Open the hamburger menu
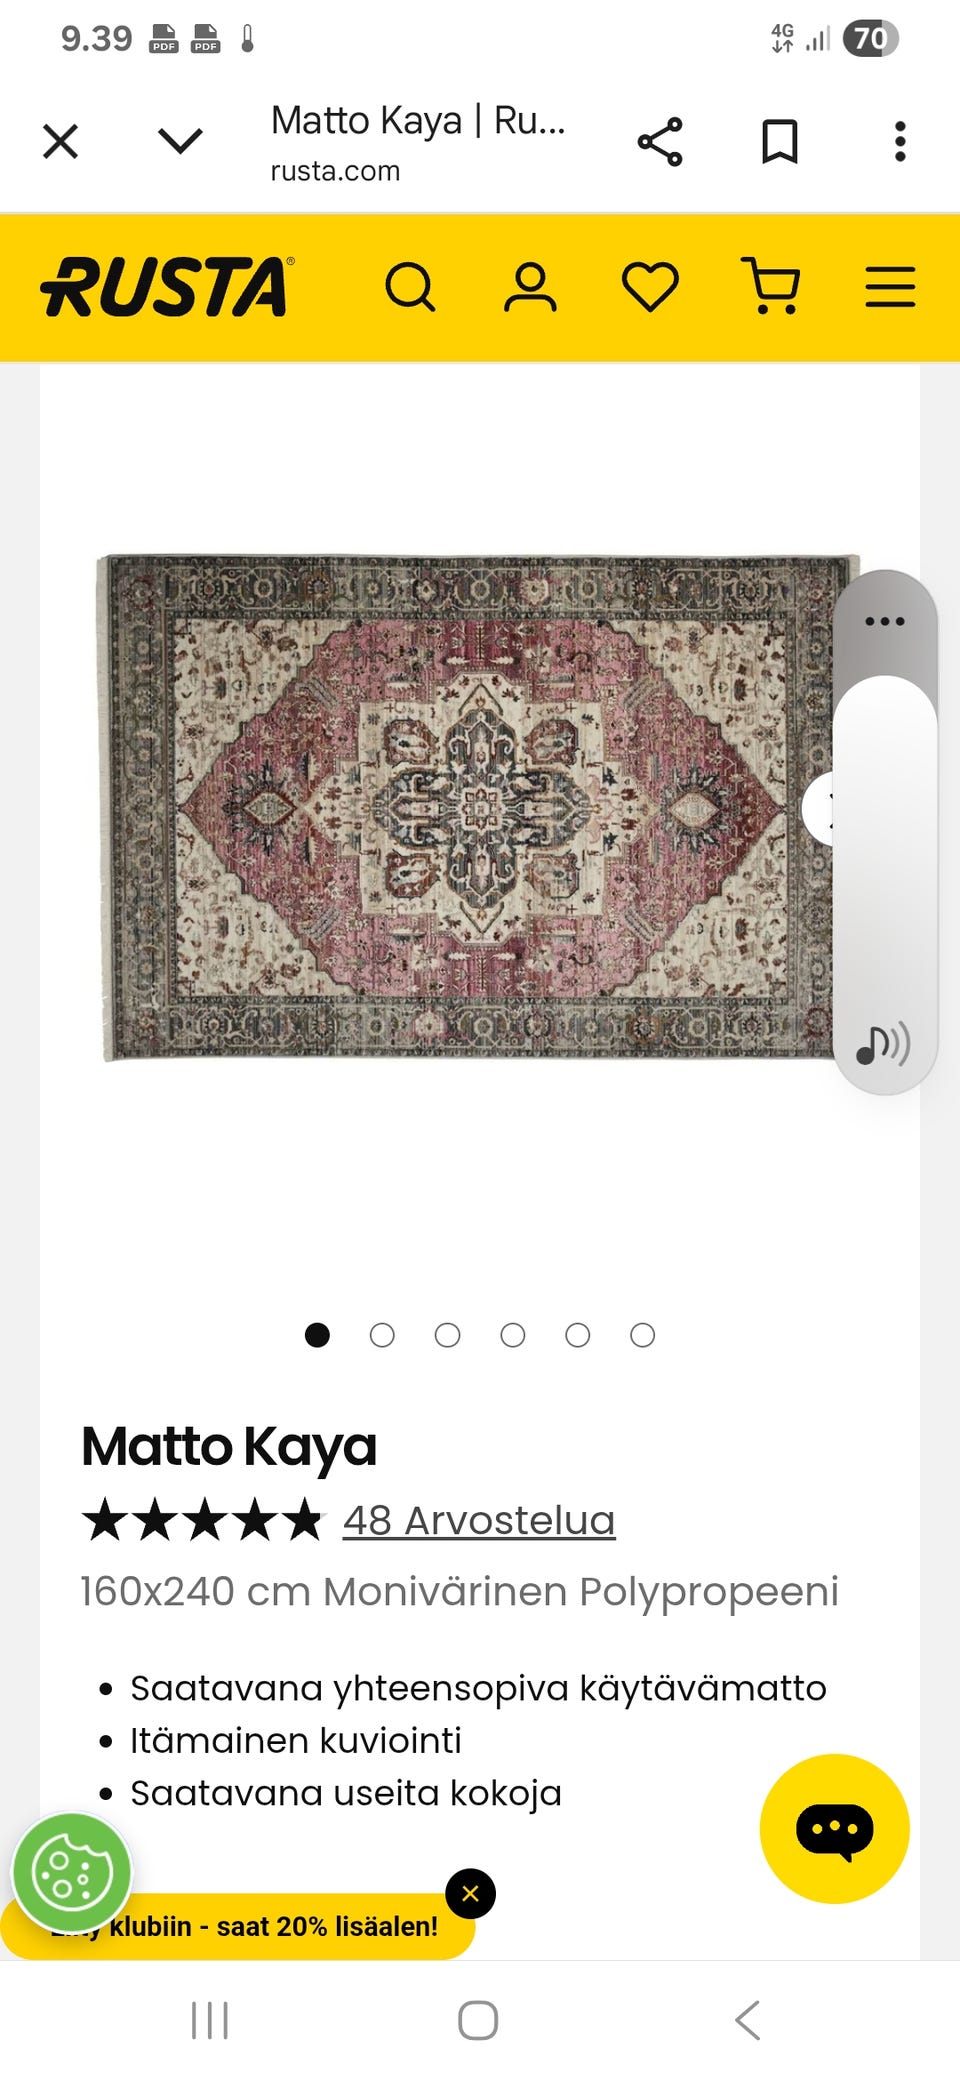 tap(890, 287)
